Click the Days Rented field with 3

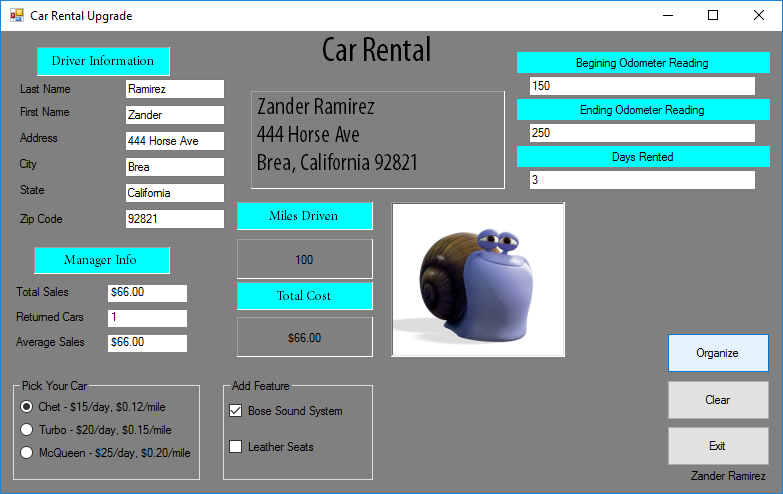[x=642, y=180]
